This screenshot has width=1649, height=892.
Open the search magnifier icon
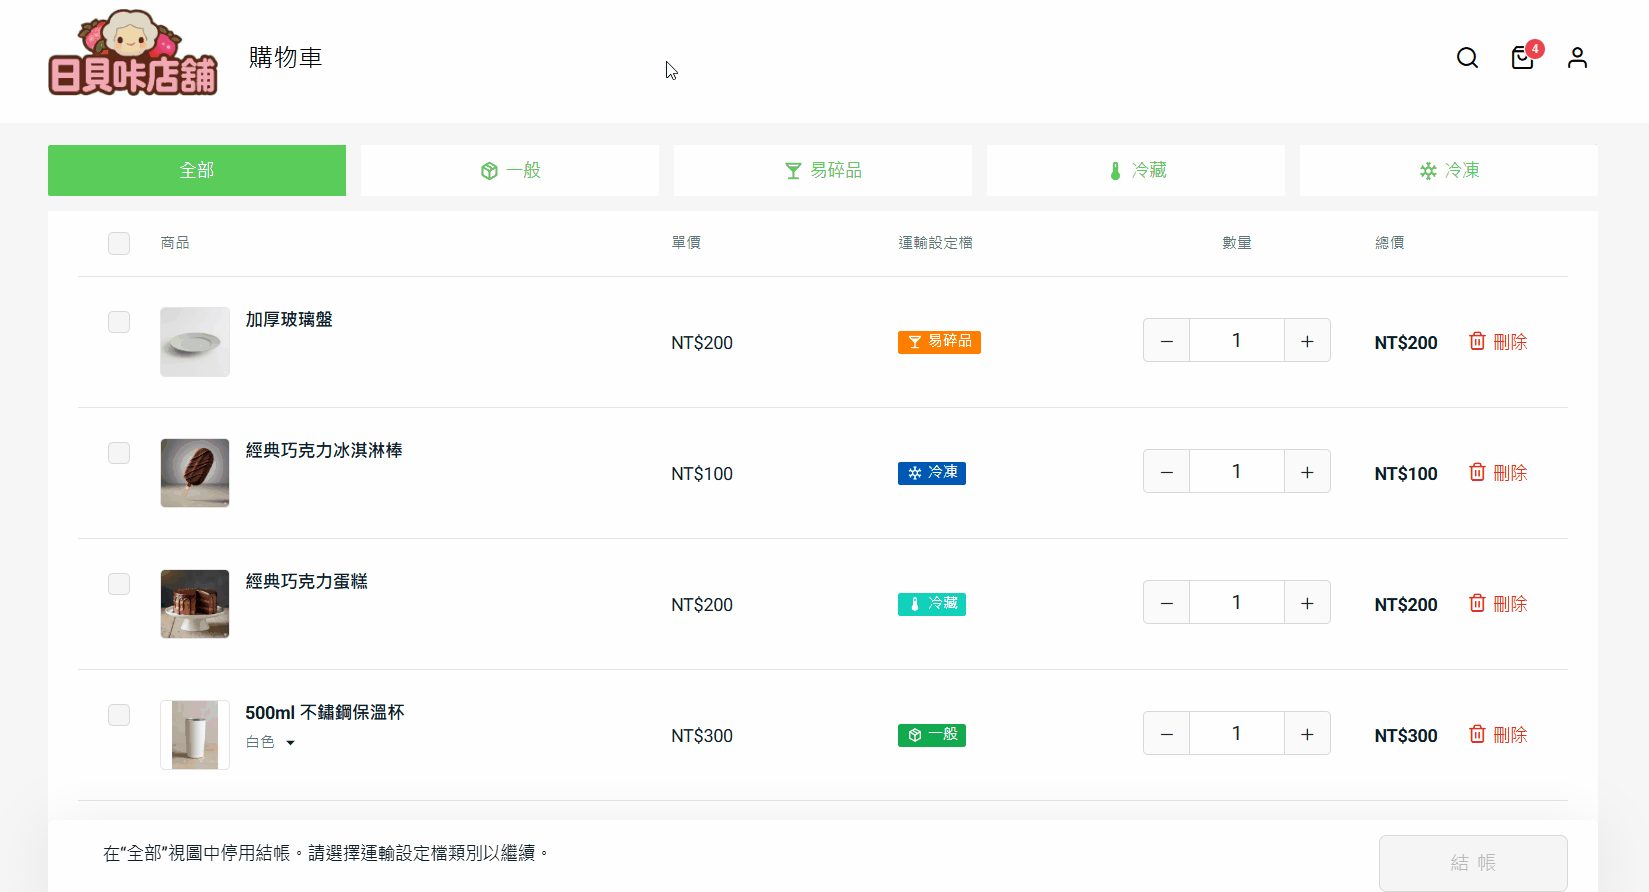click(x=1467, y=58)
